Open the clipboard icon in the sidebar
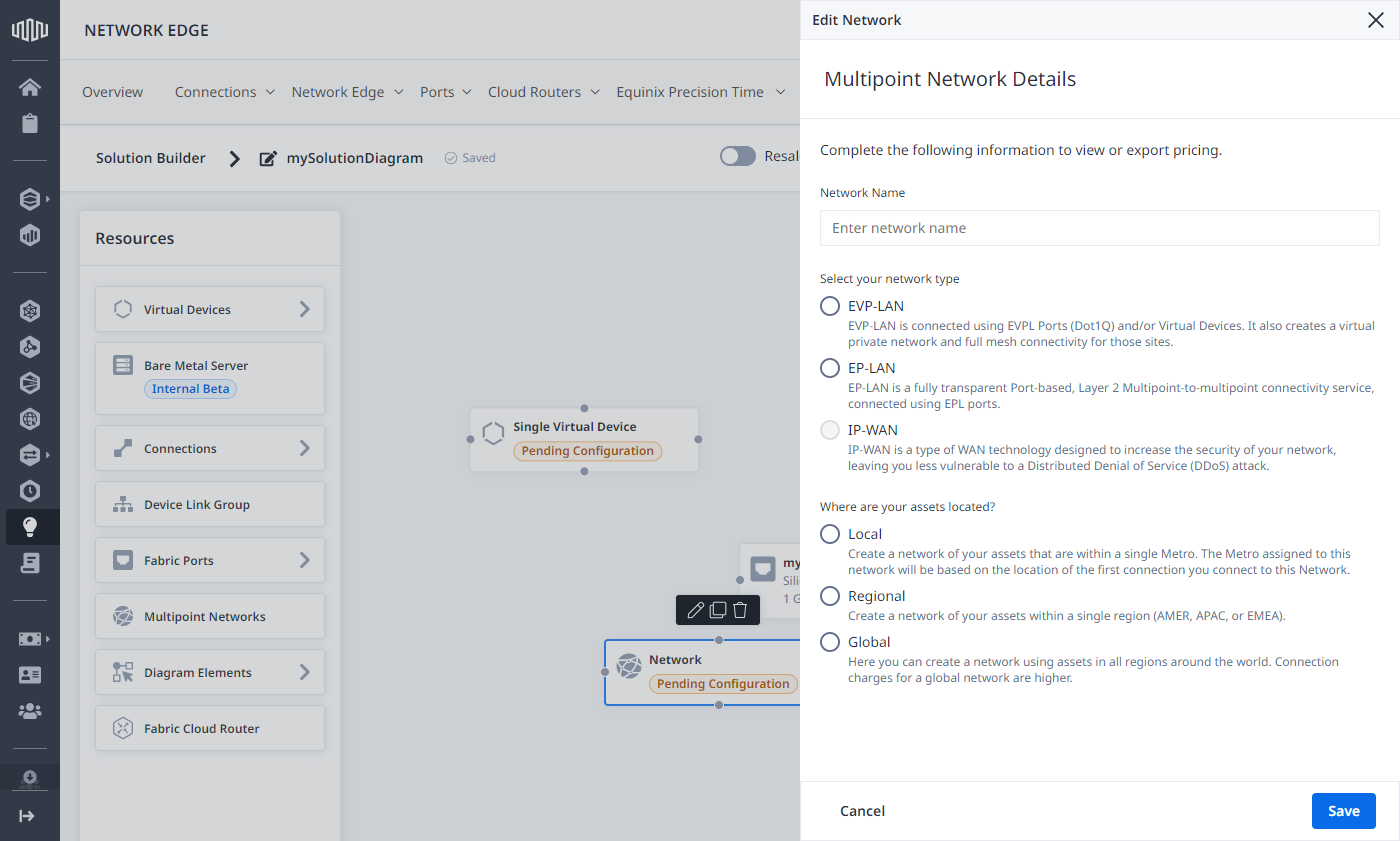 click(30, 123)
